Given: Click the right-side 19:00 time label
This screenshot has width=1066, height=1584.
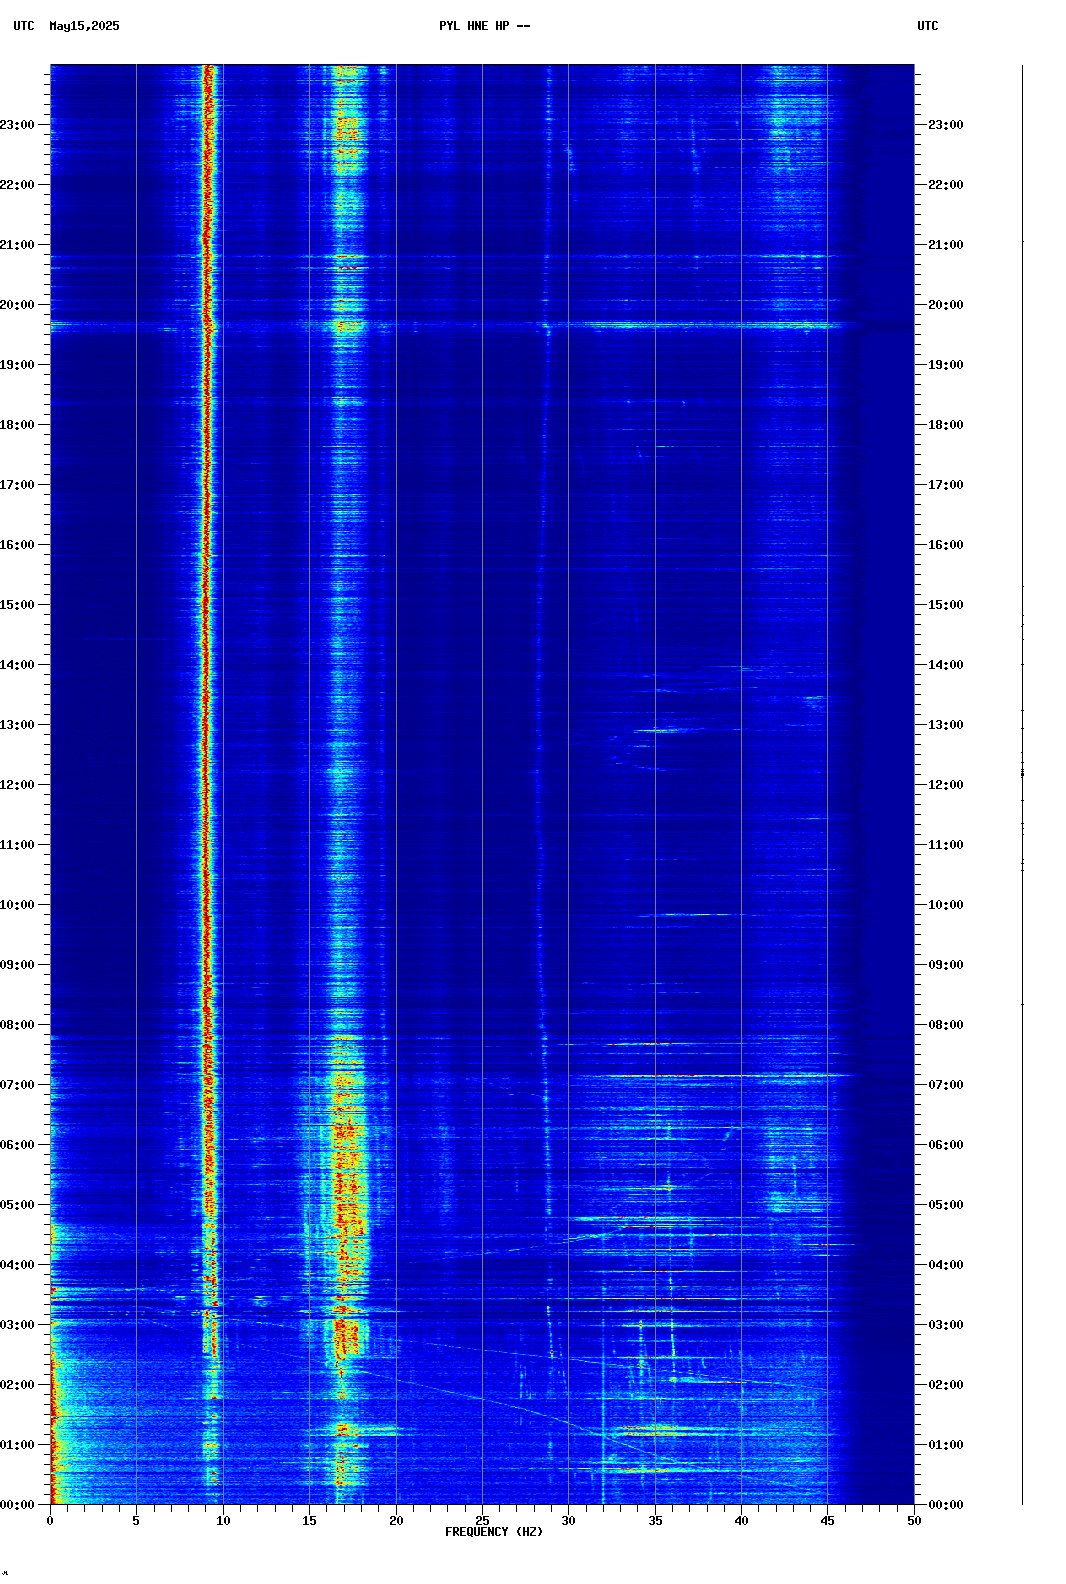Looking at the screenshot, I should click(x=946, y=365).
